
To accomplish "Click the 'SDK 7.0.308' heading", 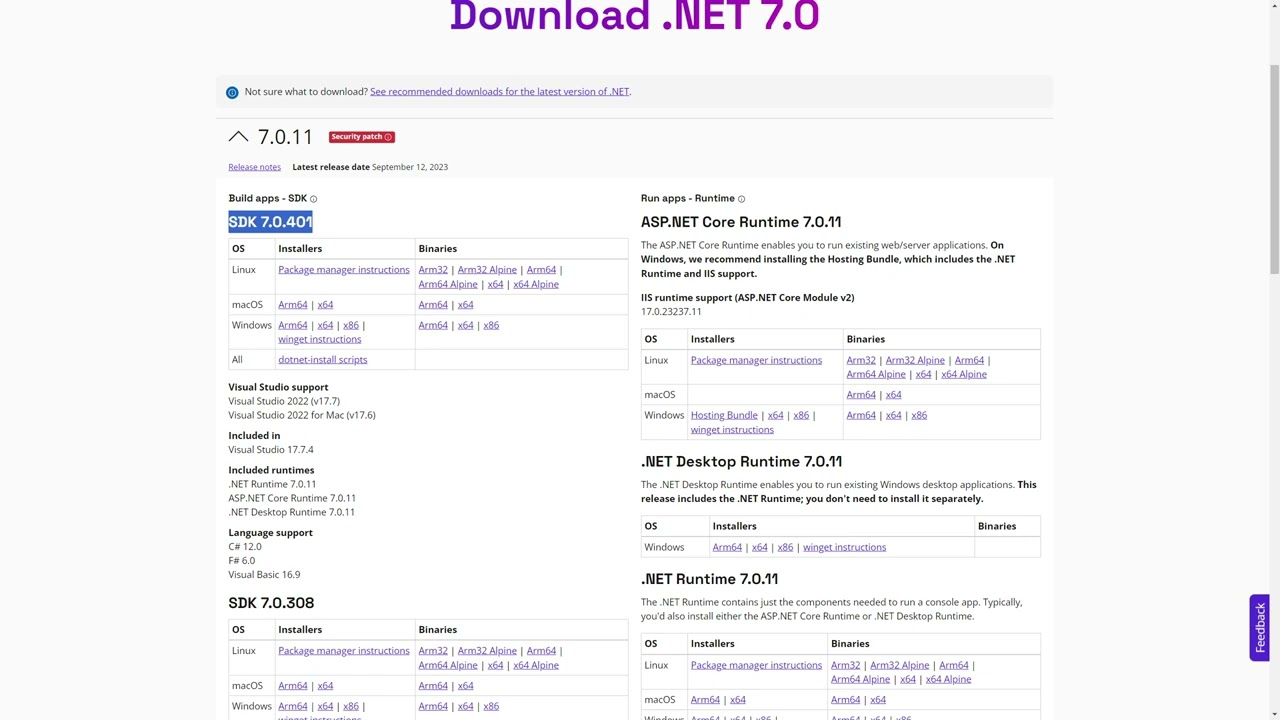I will coord(271,603).
